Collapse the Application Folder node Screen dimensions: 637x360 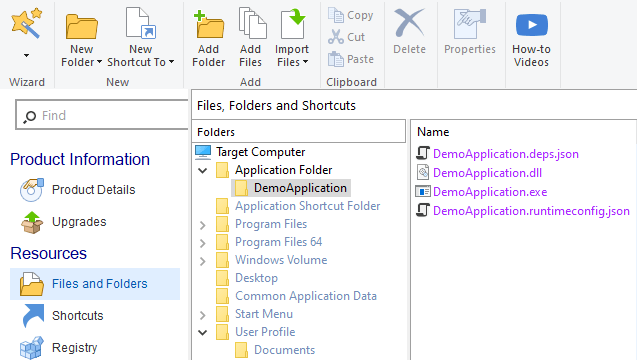coord(203,170)
